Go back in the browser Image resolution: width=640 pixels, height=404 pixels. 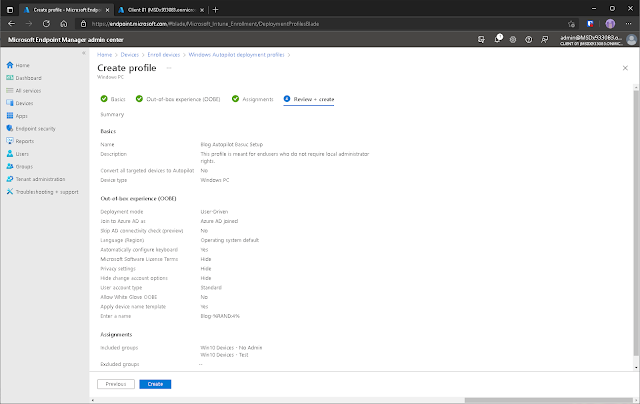coord(11,24)
